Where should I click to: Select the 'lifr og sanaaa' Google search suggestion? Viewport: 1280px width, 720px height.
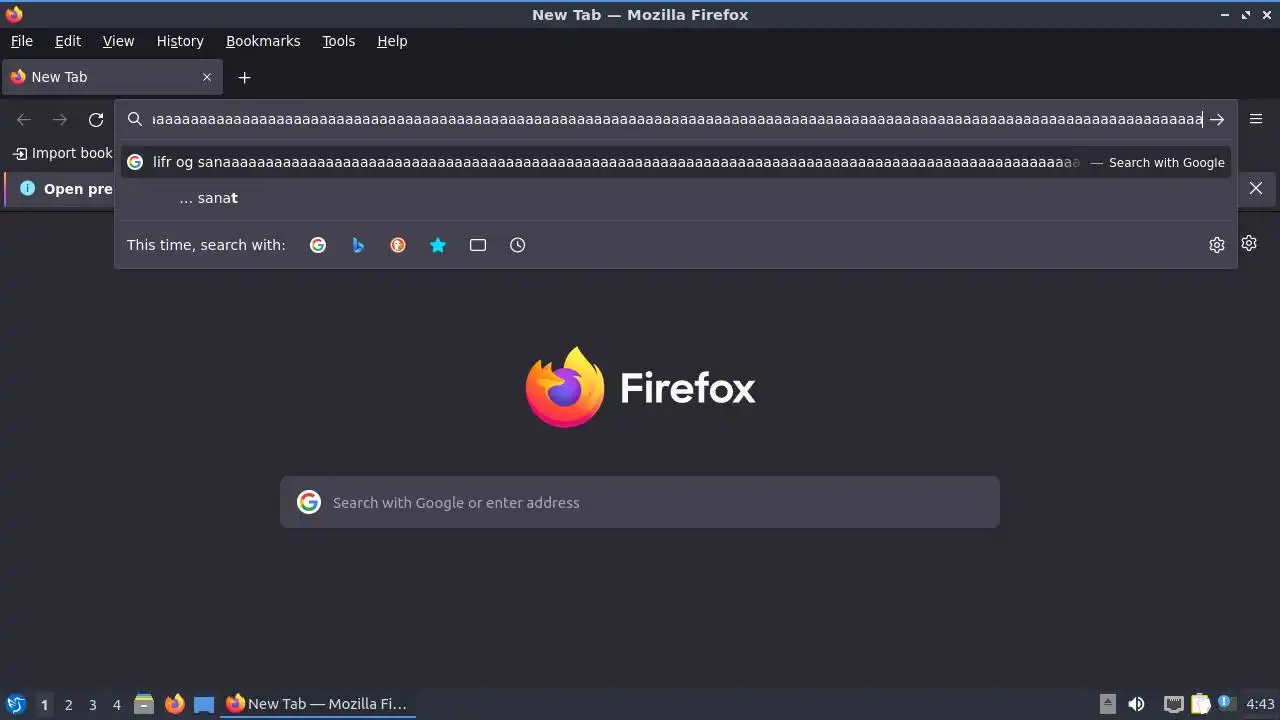pos(676,162)
